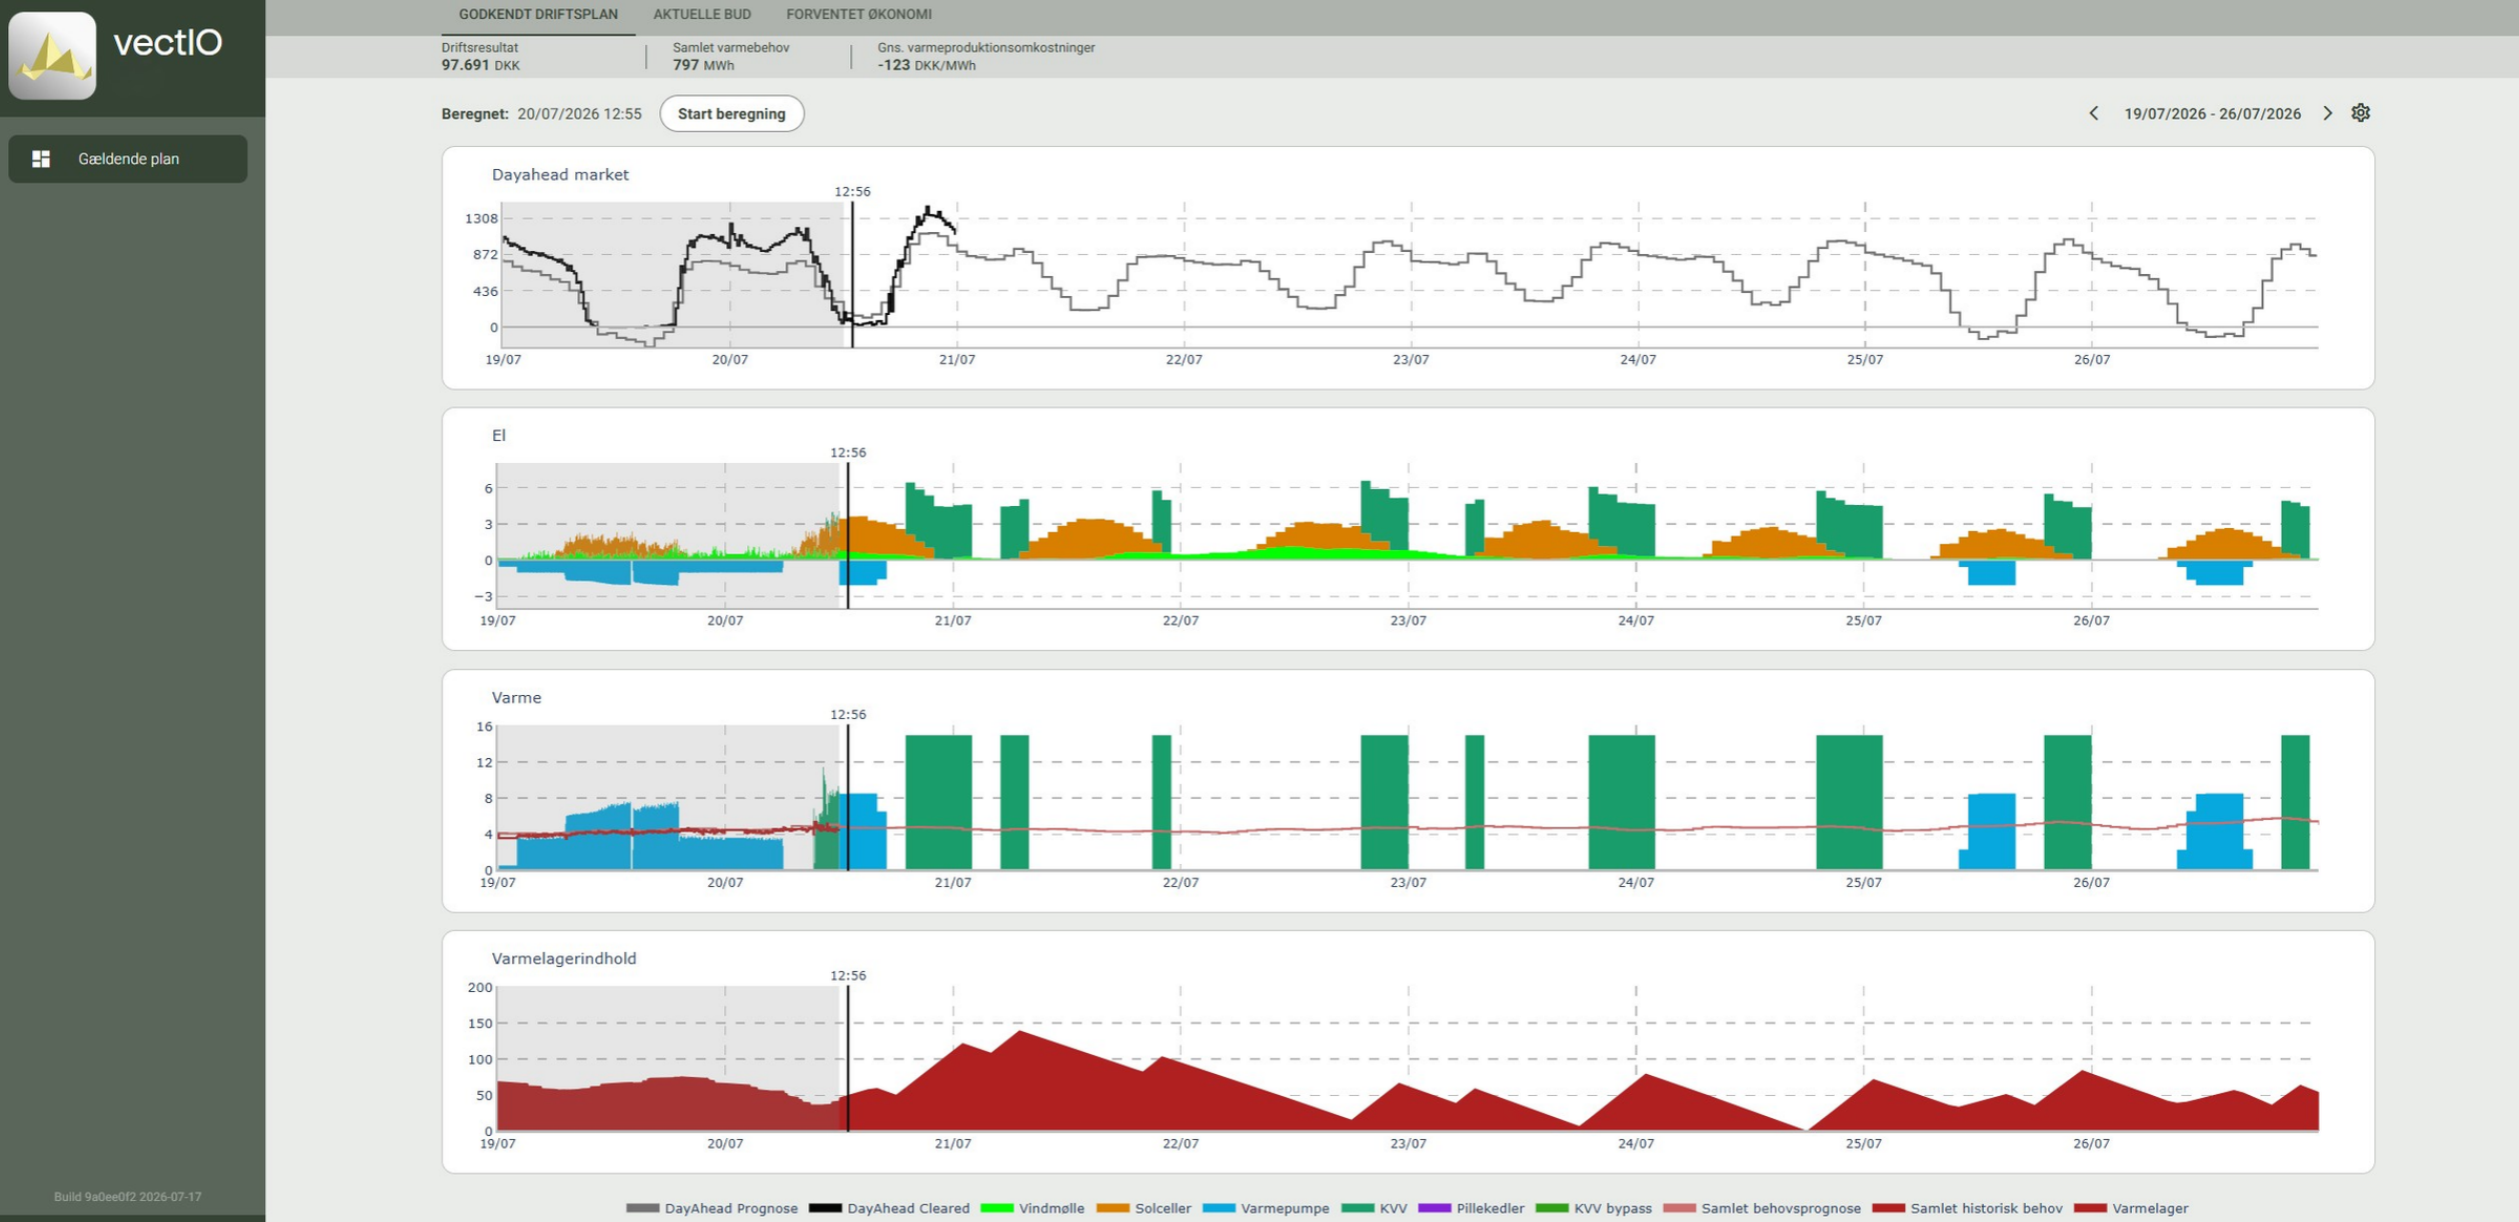Toggle Samlet historisk behov legend entry

pyautogui.click(x=1967, y=1208)
